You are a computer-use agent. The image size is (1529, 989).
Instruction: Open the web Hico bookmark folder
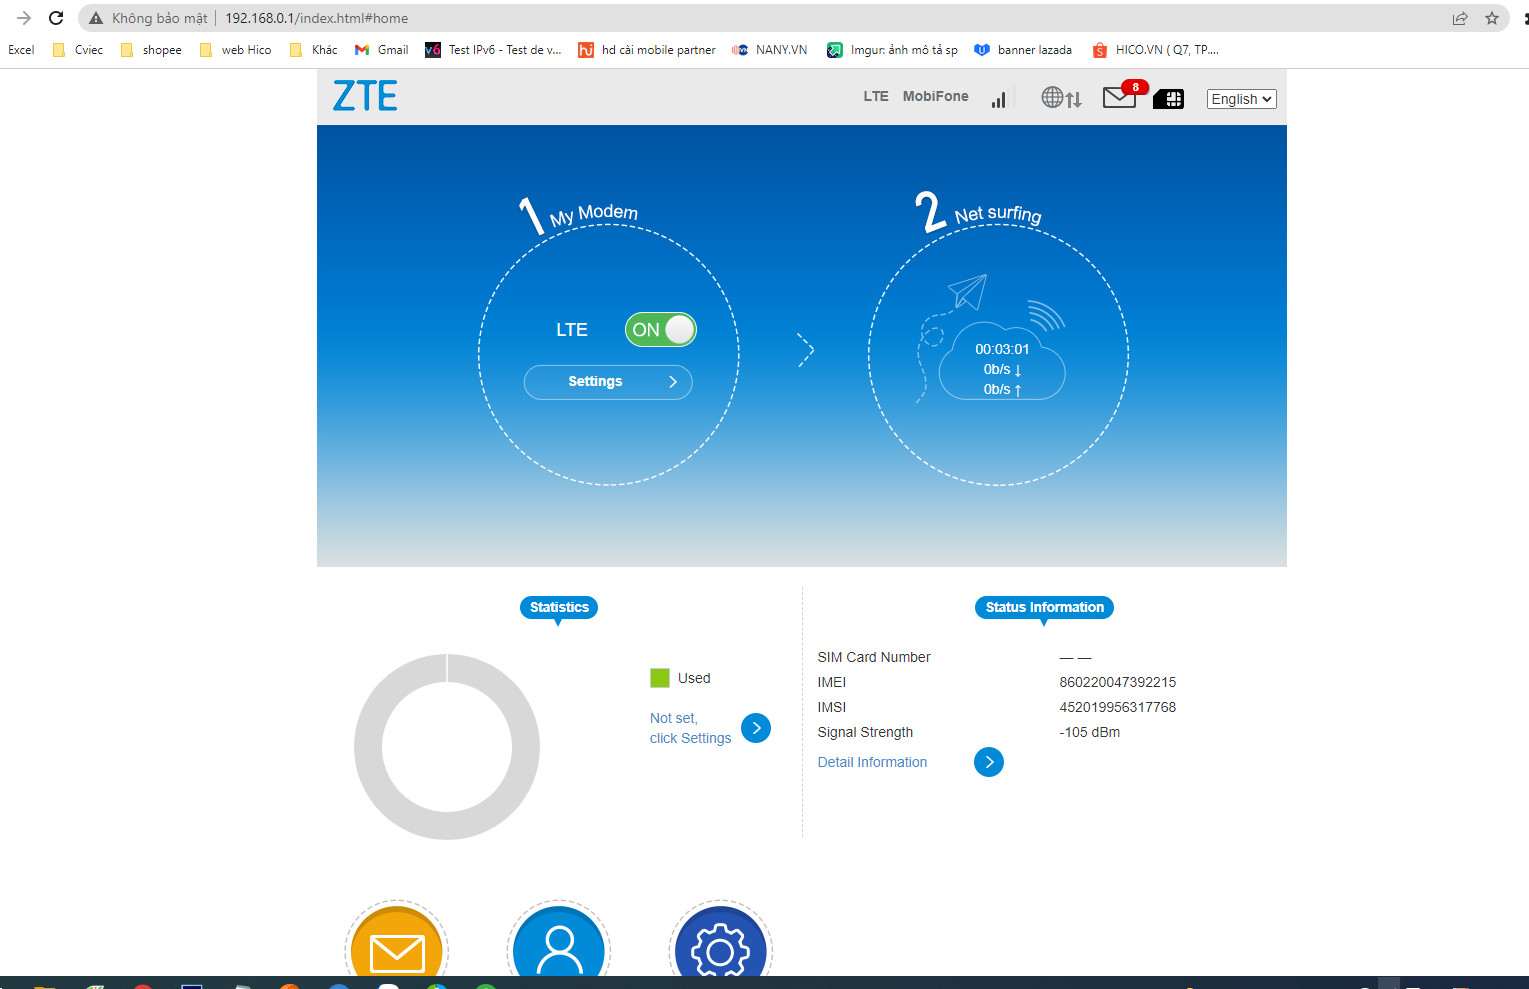tap(236, 50)
